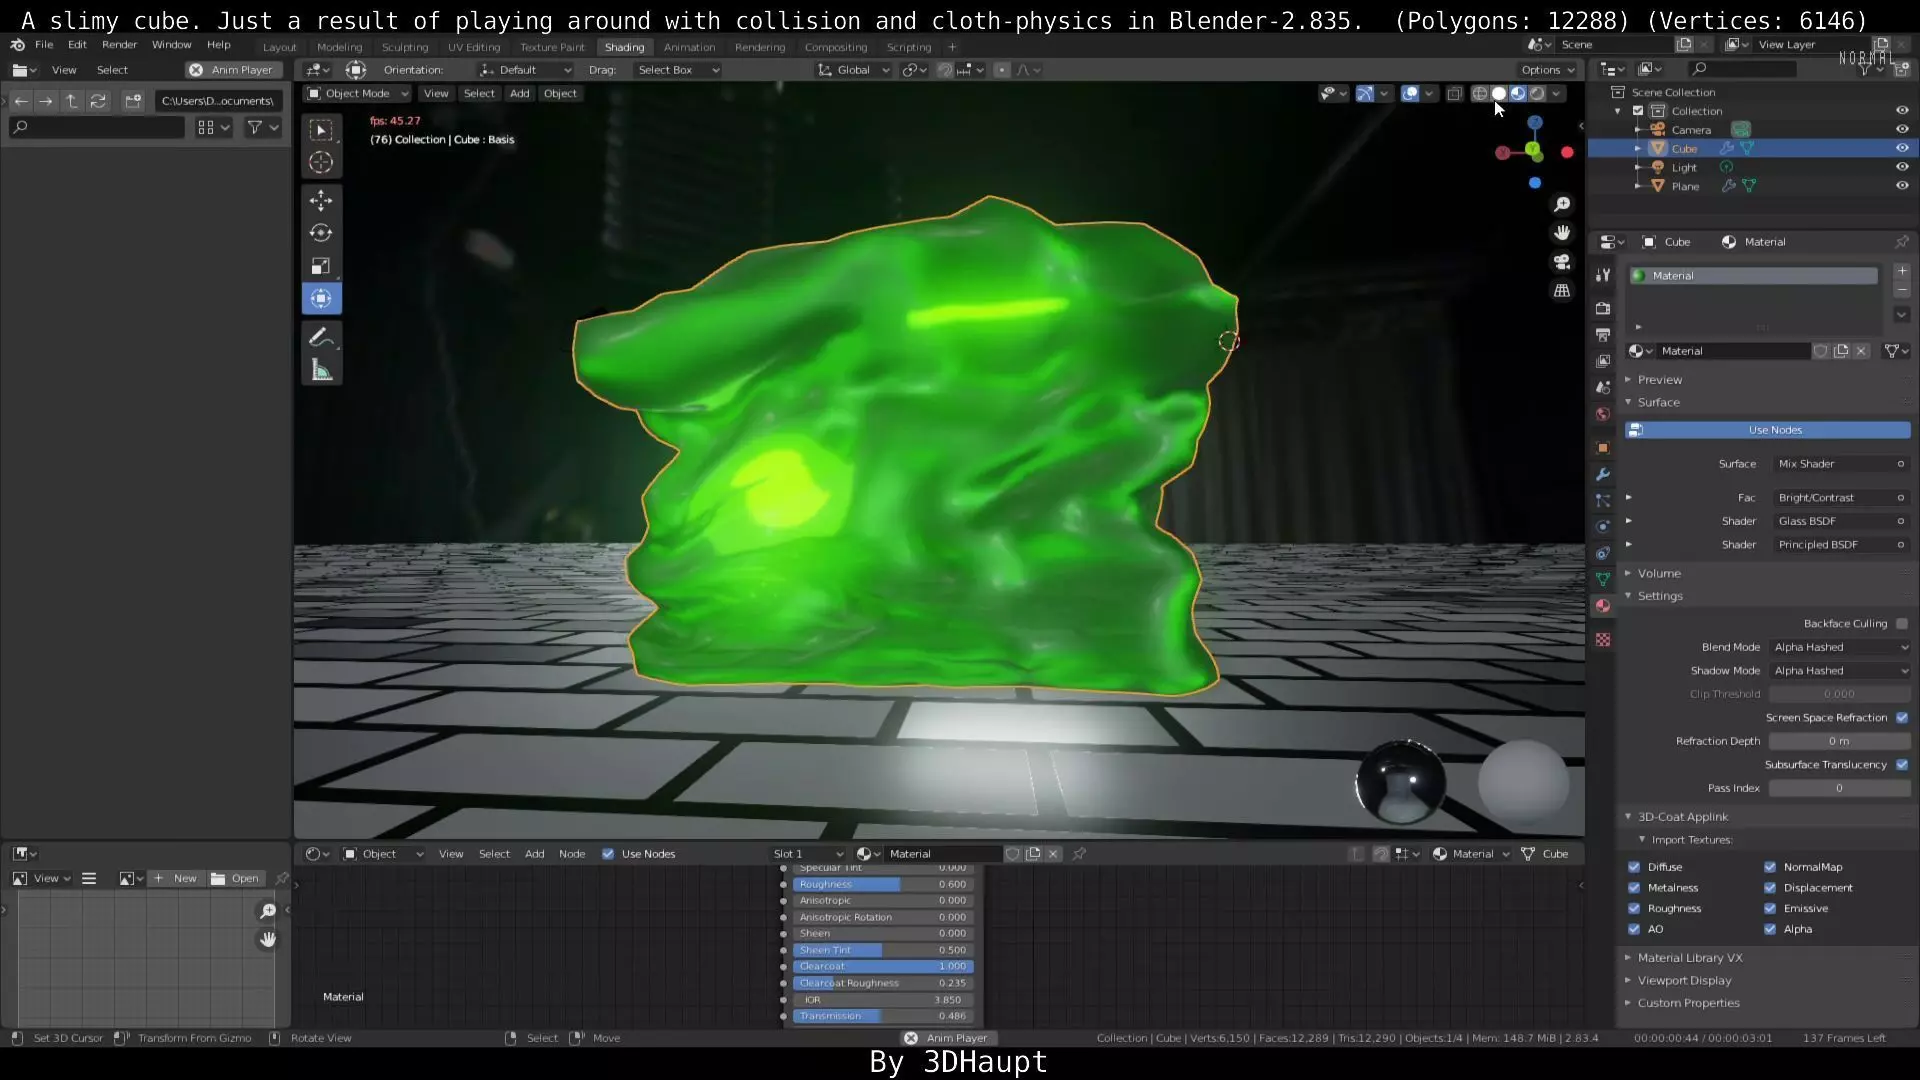Open the Tool properties tab
The width and height of the screenshot is (1920, 1080).
[1603, 275]
